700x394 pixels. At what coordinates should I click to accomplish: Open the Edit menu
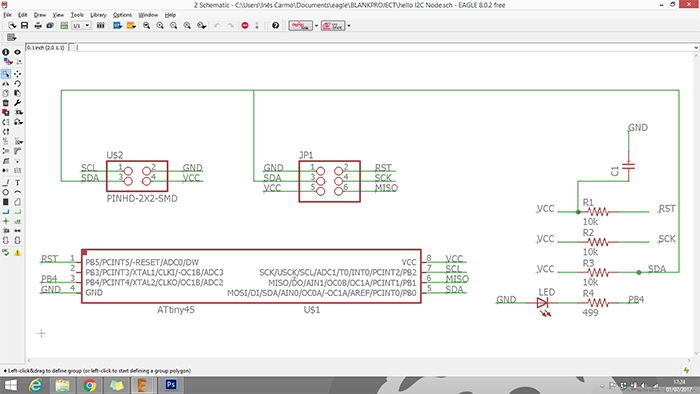click(22, 15)
